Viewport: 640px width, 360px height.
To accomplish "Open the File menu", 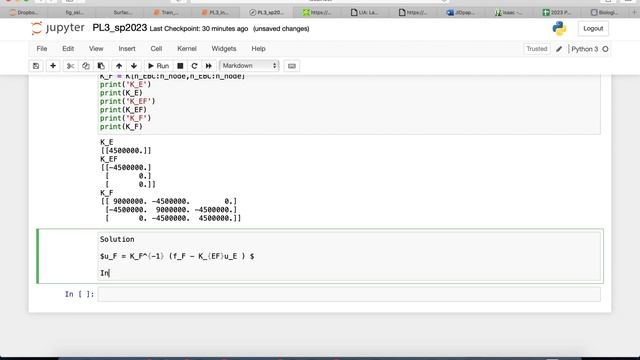I will pyautogui.click(x=42, y=49).
